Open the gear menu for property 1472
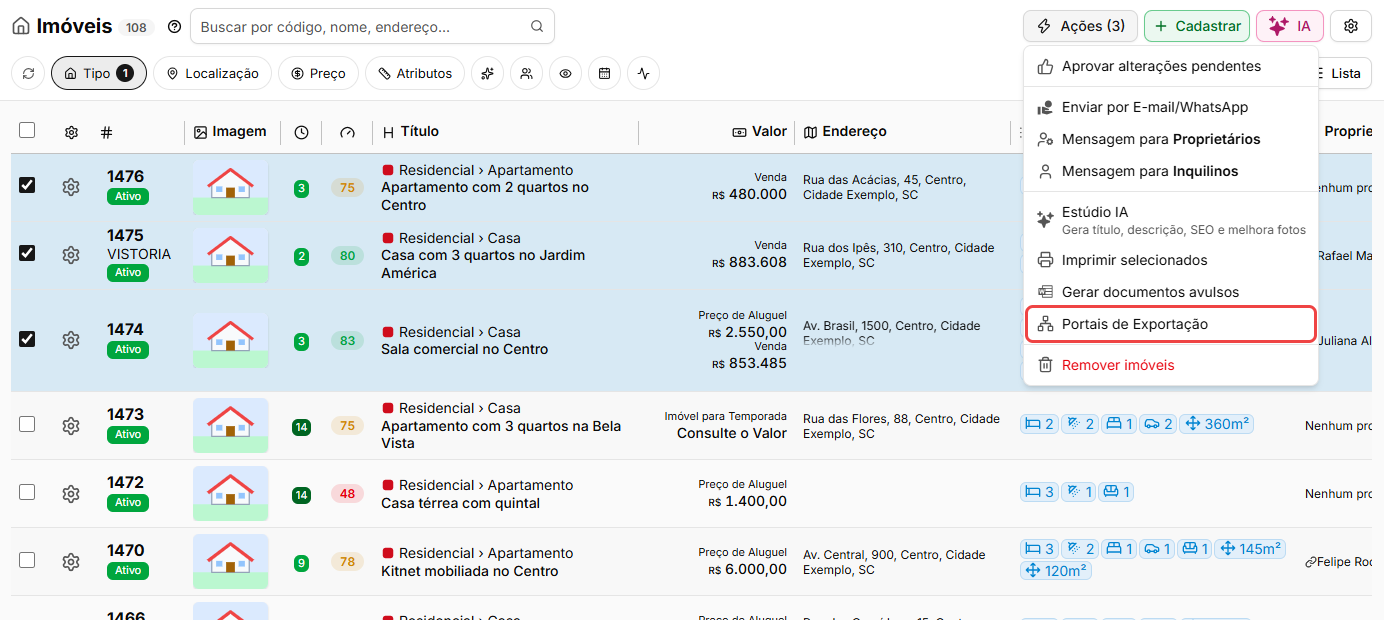Image resolution: width=1384 pixels, height=620 pixels. 70,493
